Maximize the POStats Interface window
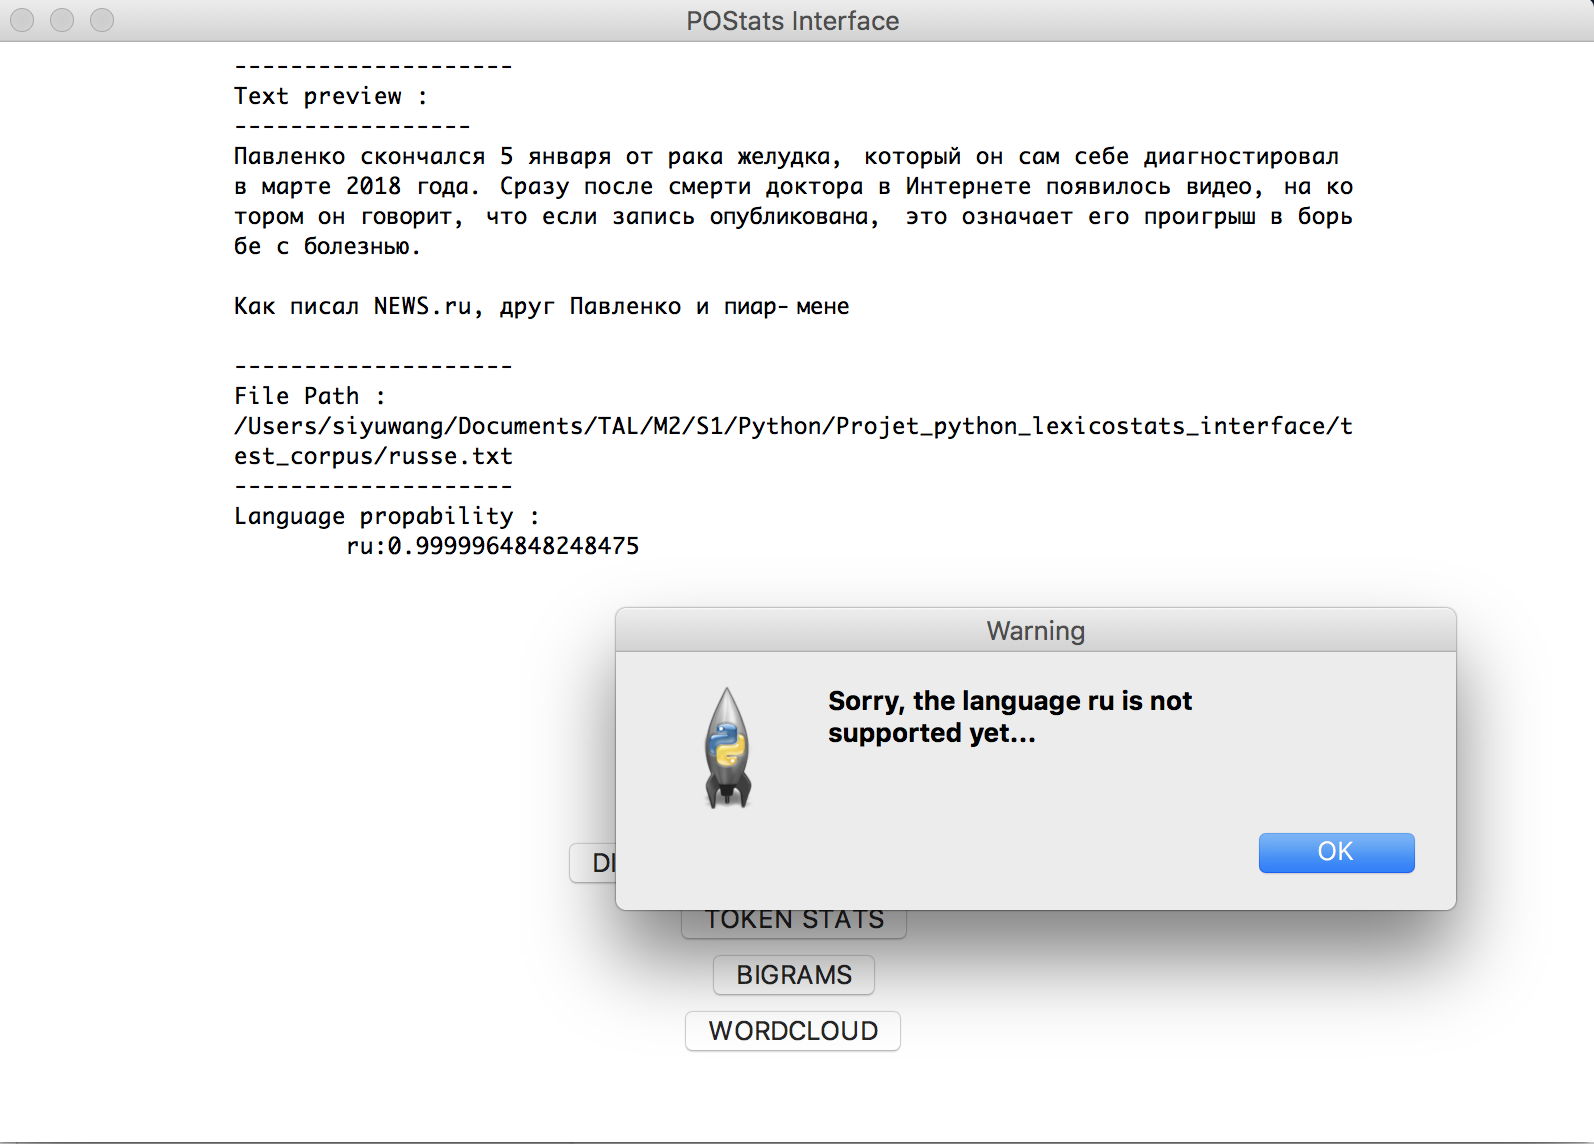Image resolution: width=1594 pixels, height=1144 pixels. (x=102, y=20)
